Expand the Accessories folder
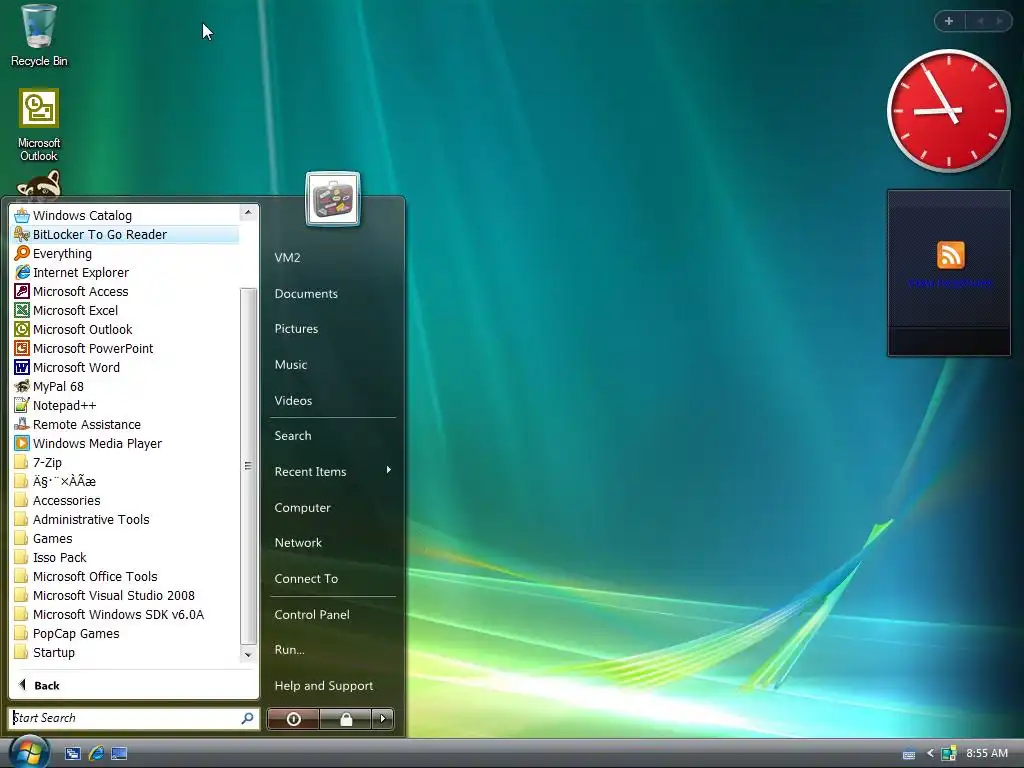Image resolution: width=1024 pixels, height=768 pixels. pyautogui.click(x=125, y=500)
